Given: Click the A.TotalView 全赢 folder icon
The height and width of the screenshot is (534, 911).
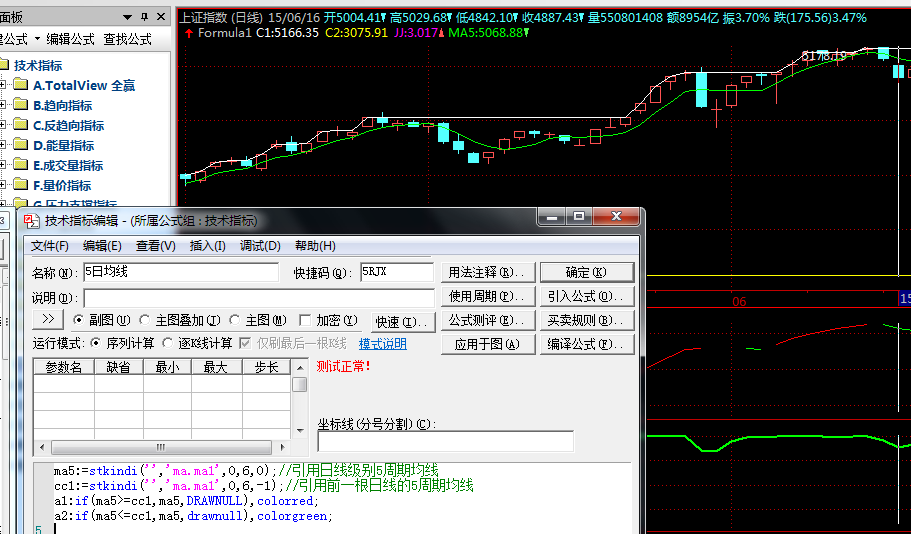Looking at the screenshot, I should [x=20, y=86].
